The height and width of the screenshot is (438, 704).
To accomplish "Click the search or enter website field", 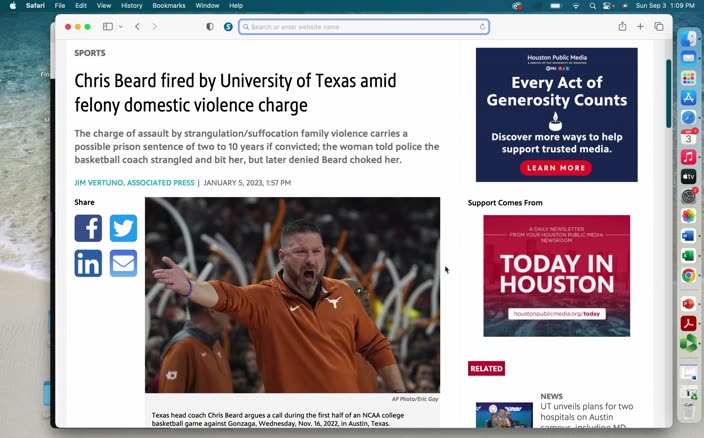I will pyautogui.click(x=362, y=27).
